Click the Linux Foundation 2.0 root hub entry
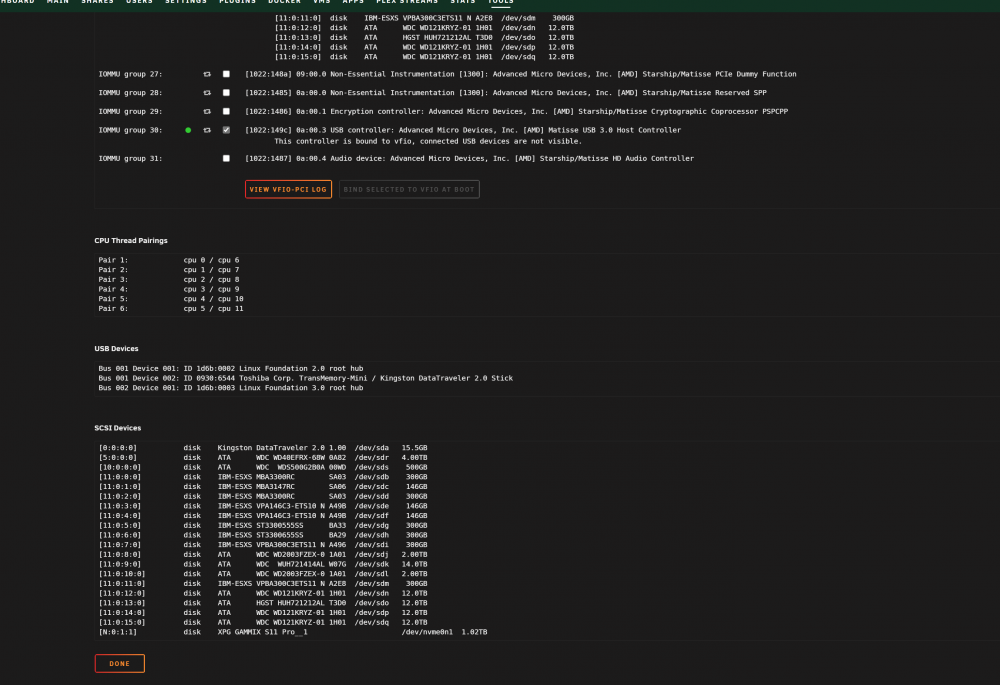Screen dimensions: 1000x685 pyautogui.click(x=231, y=368)
